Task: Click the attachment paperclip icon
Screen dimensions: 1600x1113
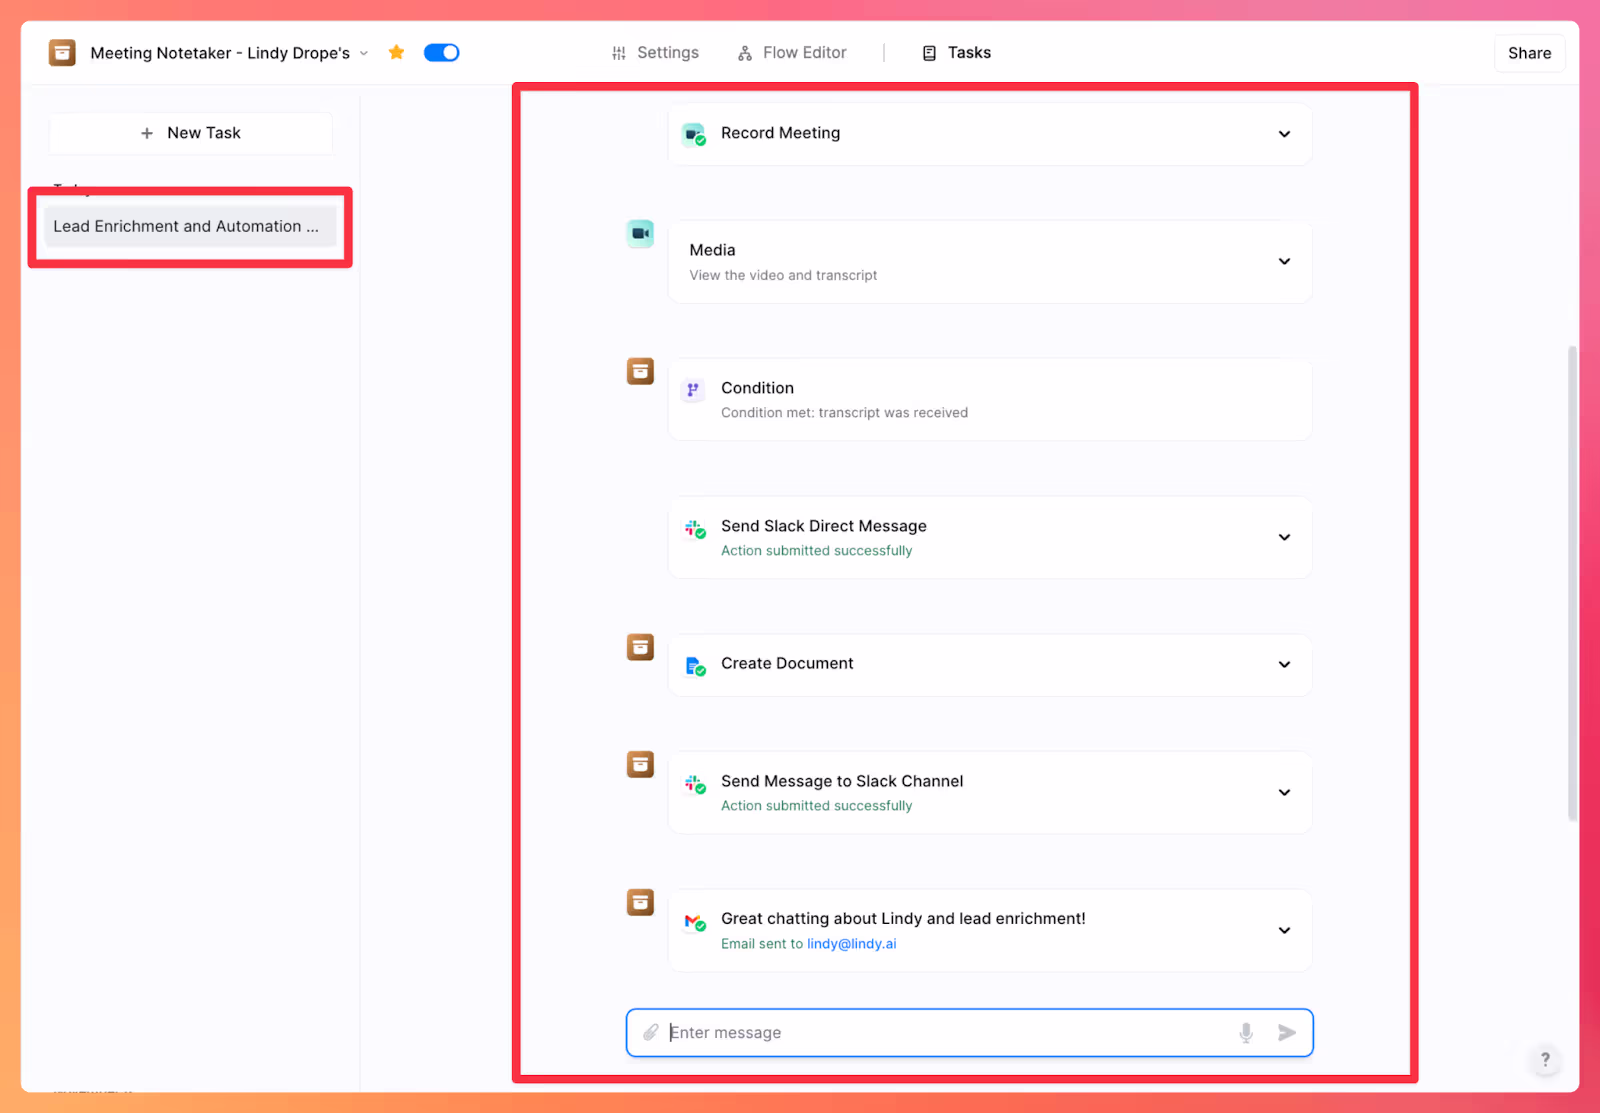Action: coord(651,1033)
